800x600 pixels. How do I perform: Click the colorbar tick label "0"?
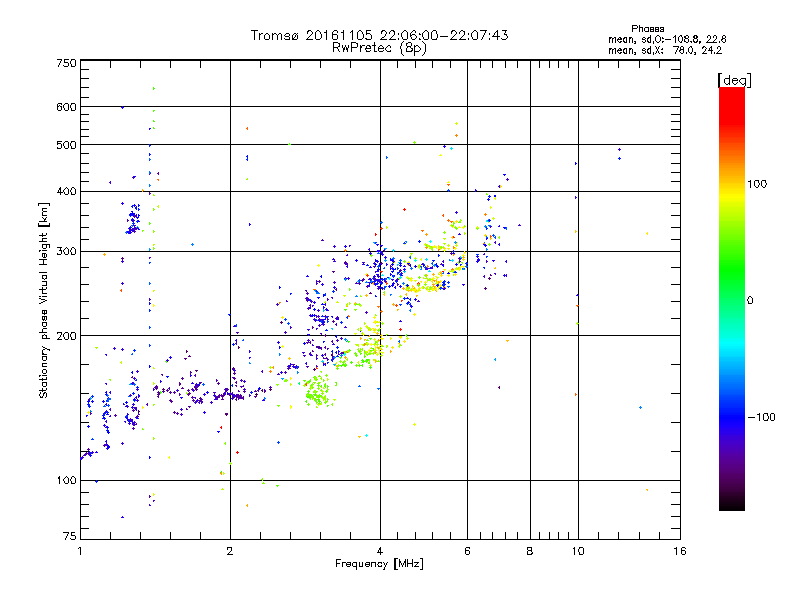click(750, 300)
